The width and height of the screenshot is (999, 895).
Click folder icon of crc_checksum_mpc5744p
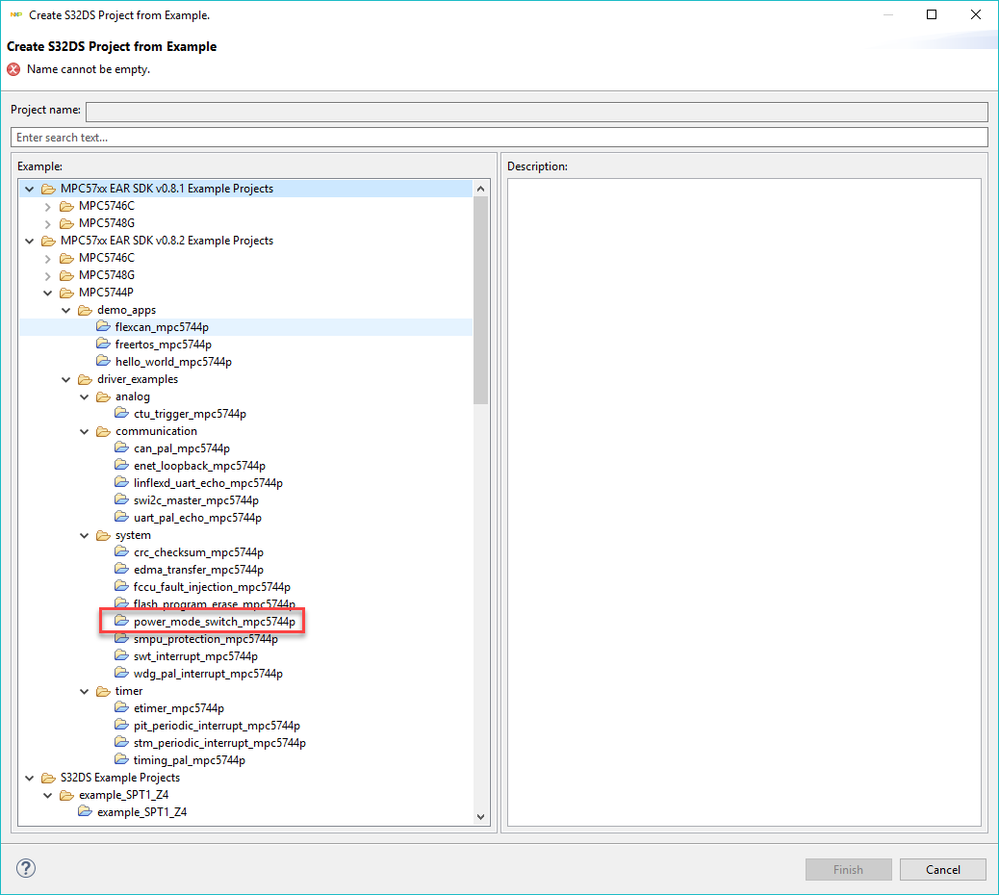pyautogui.click(x=122, y=551)
